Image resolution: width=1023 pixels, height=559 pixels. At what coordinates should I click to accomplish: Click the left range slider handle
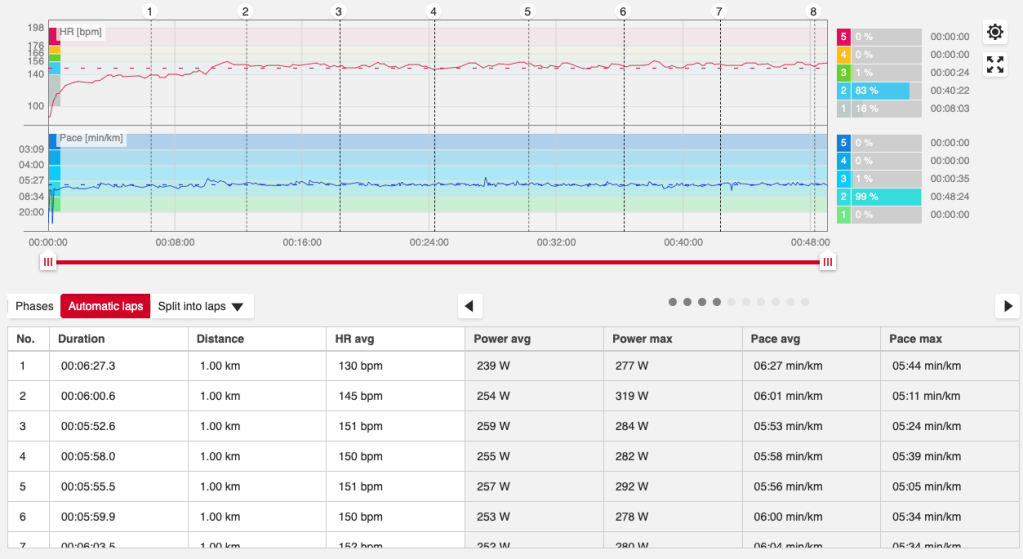click(x=47, y=262)
